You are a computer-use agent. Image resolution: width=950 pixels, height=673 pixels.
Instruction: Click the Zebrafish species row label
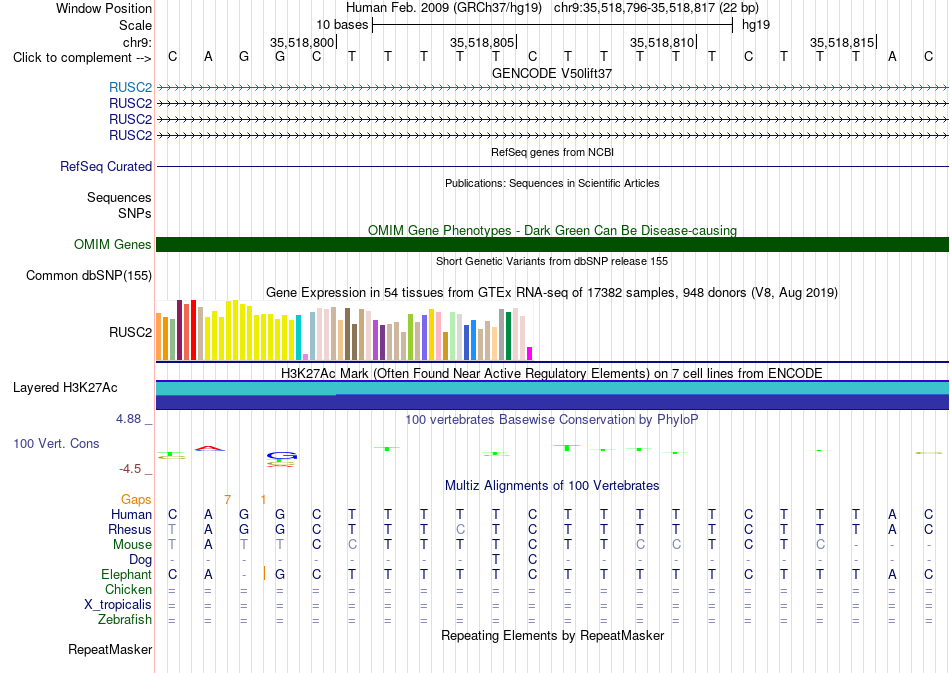(125, 620)
